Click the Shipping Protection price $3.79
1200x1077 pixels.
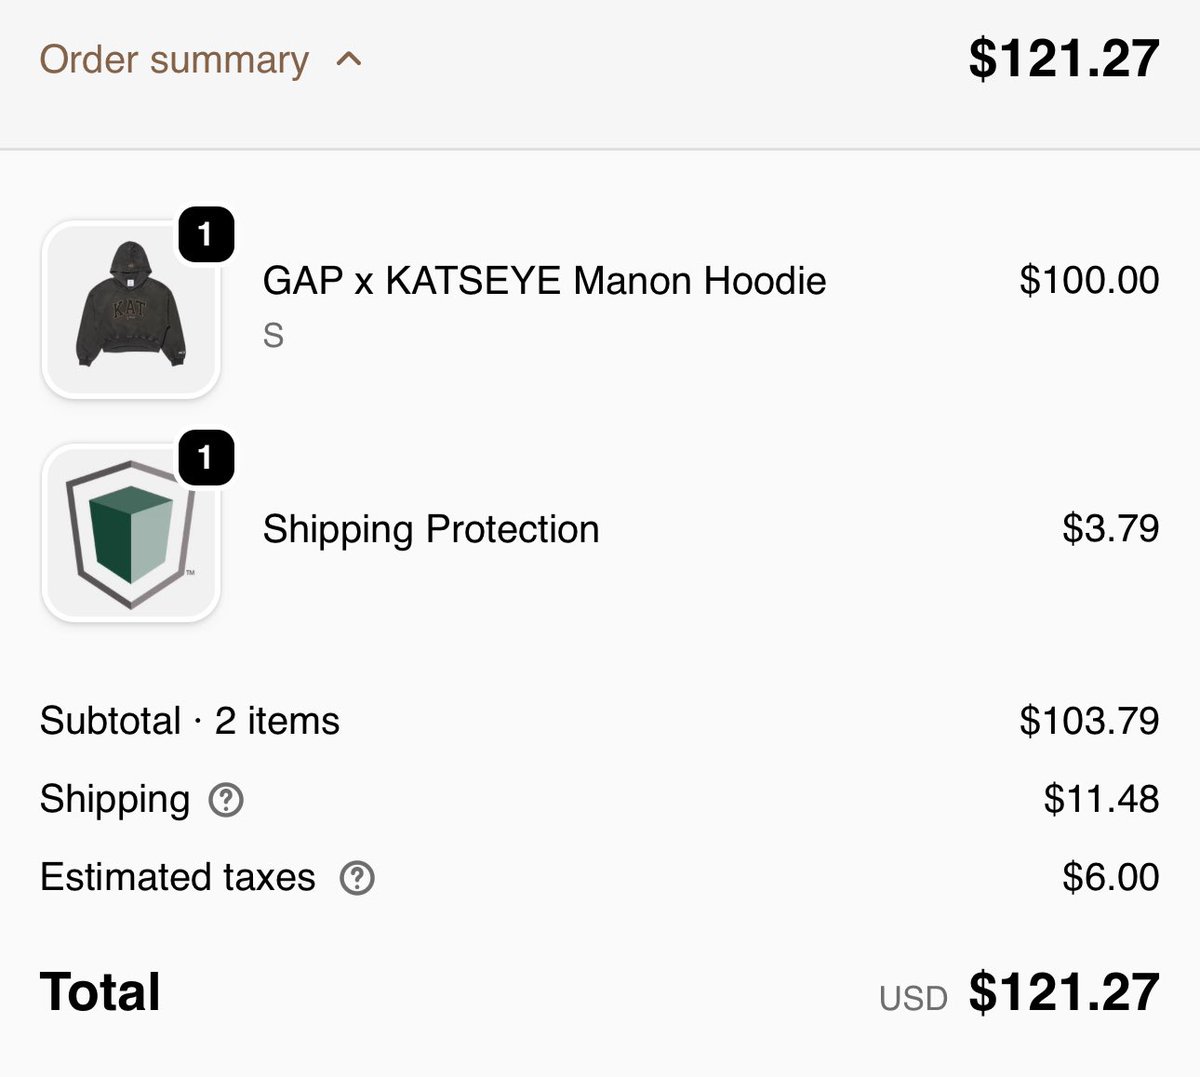pos(1110,528)
